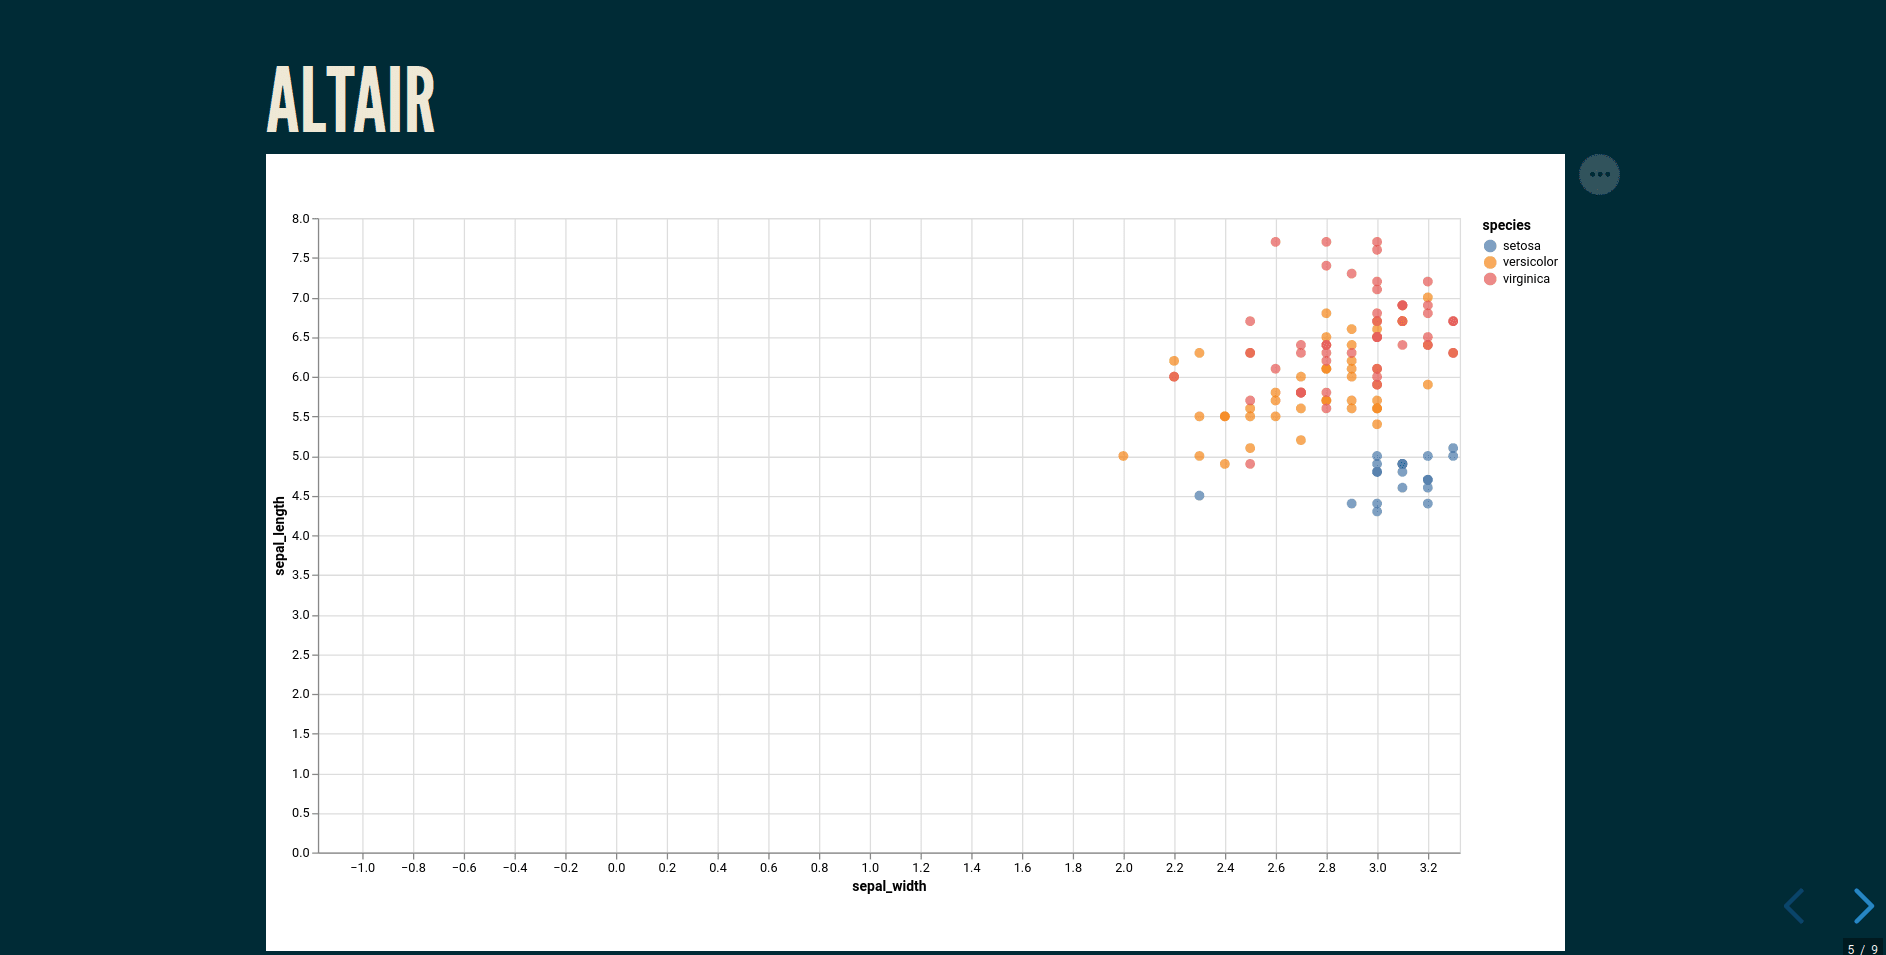The height and width of the screenshot is (955, 1886).
Task: Click the "species" legend title
Action: (x=1506, y=226)
